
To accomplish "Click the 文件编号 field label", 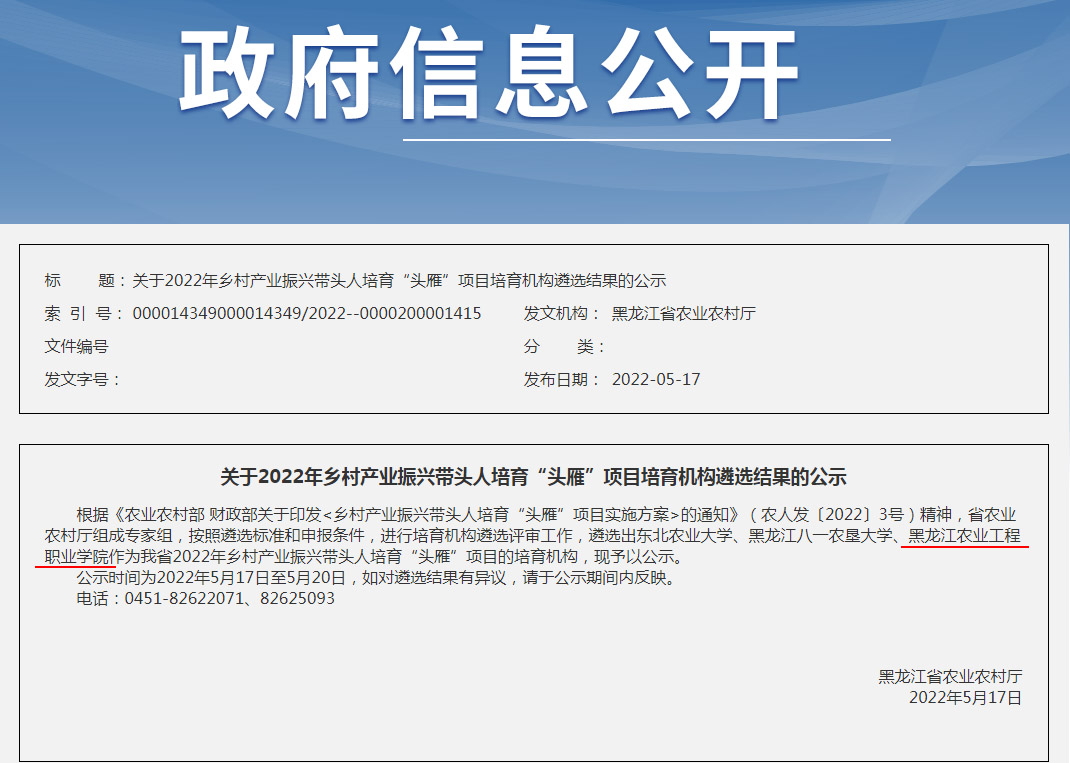I will (x=76, y=346).
